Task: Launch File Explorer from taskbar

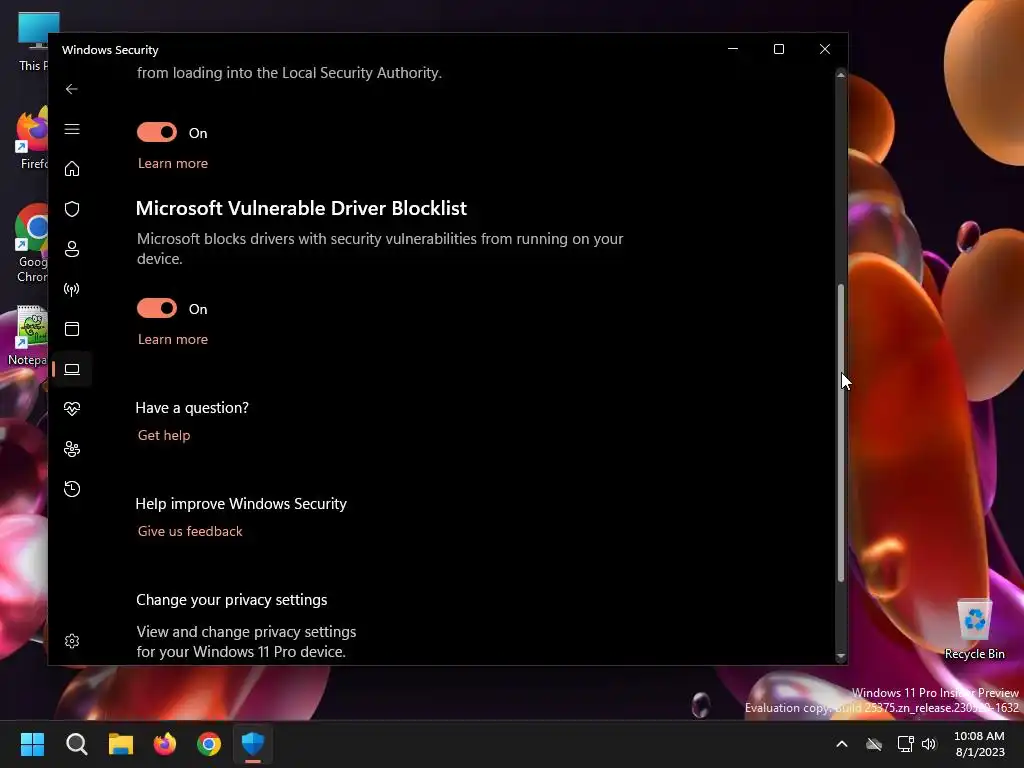Action: pos(121,744)
